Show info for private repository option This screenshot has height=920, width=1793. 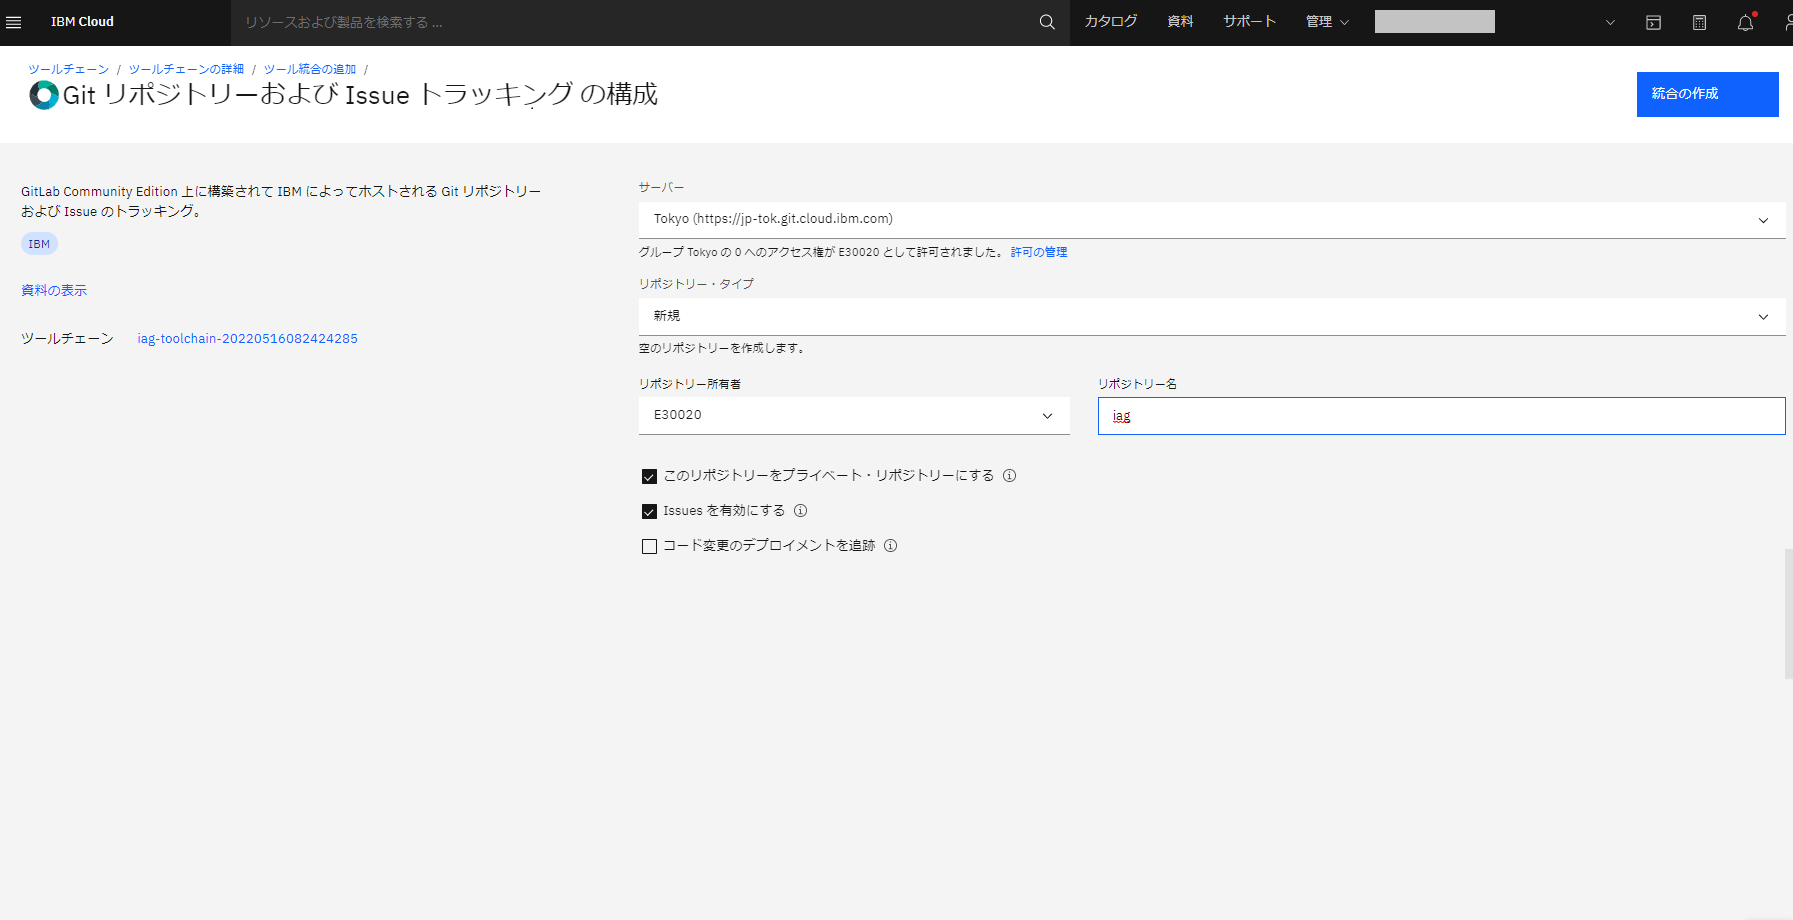1010,476
